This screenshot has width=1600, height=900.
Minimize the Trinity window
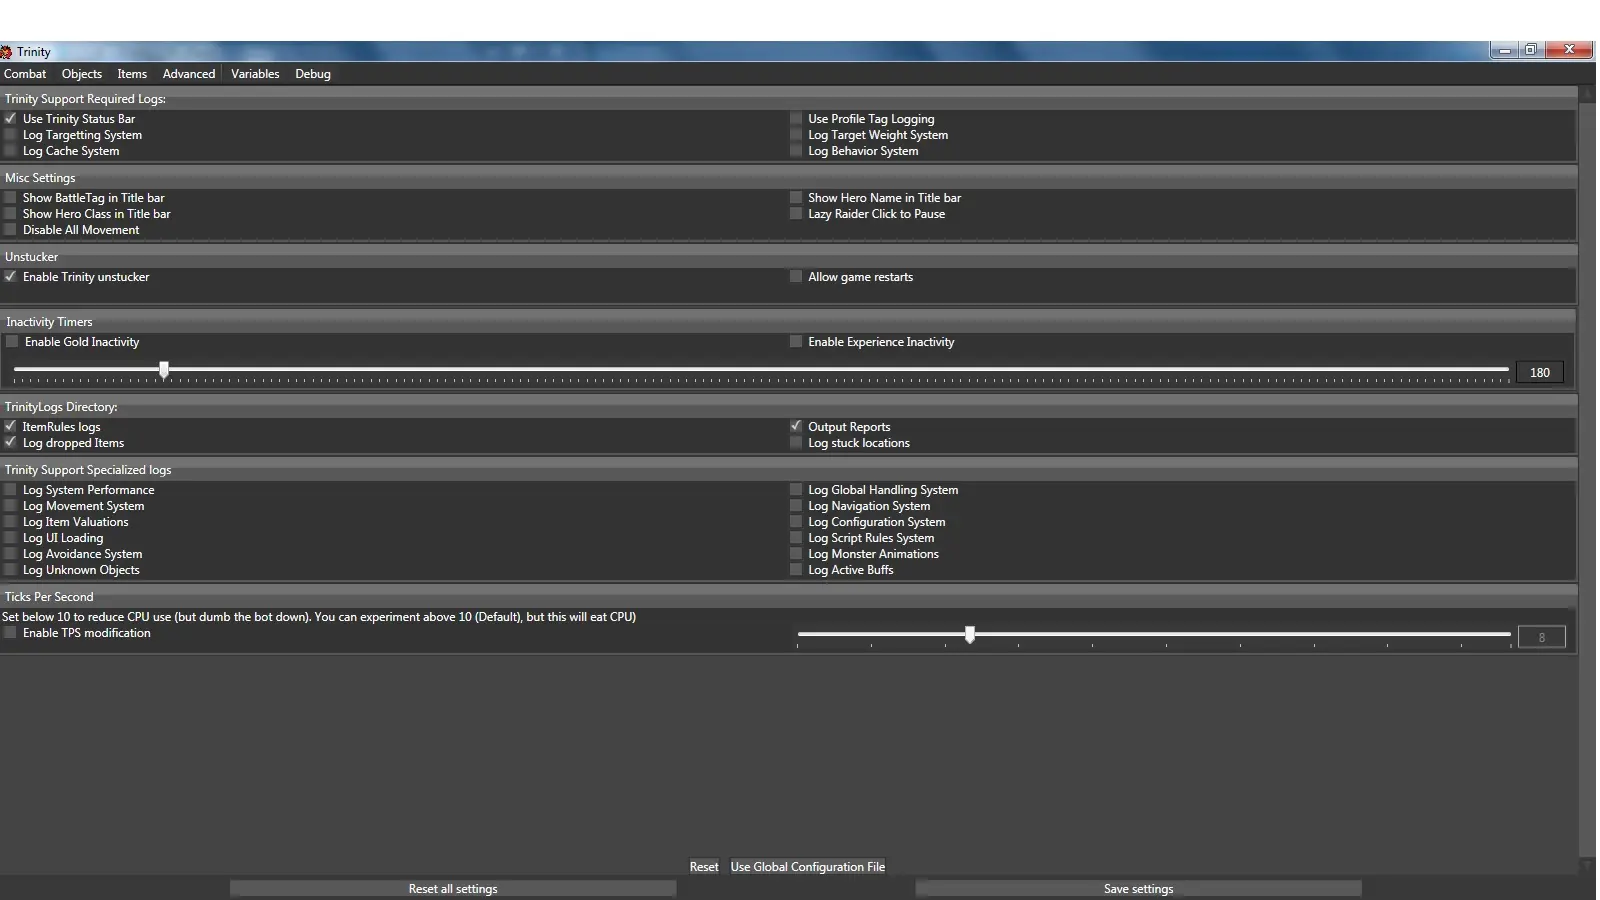tap(1504, 50)
